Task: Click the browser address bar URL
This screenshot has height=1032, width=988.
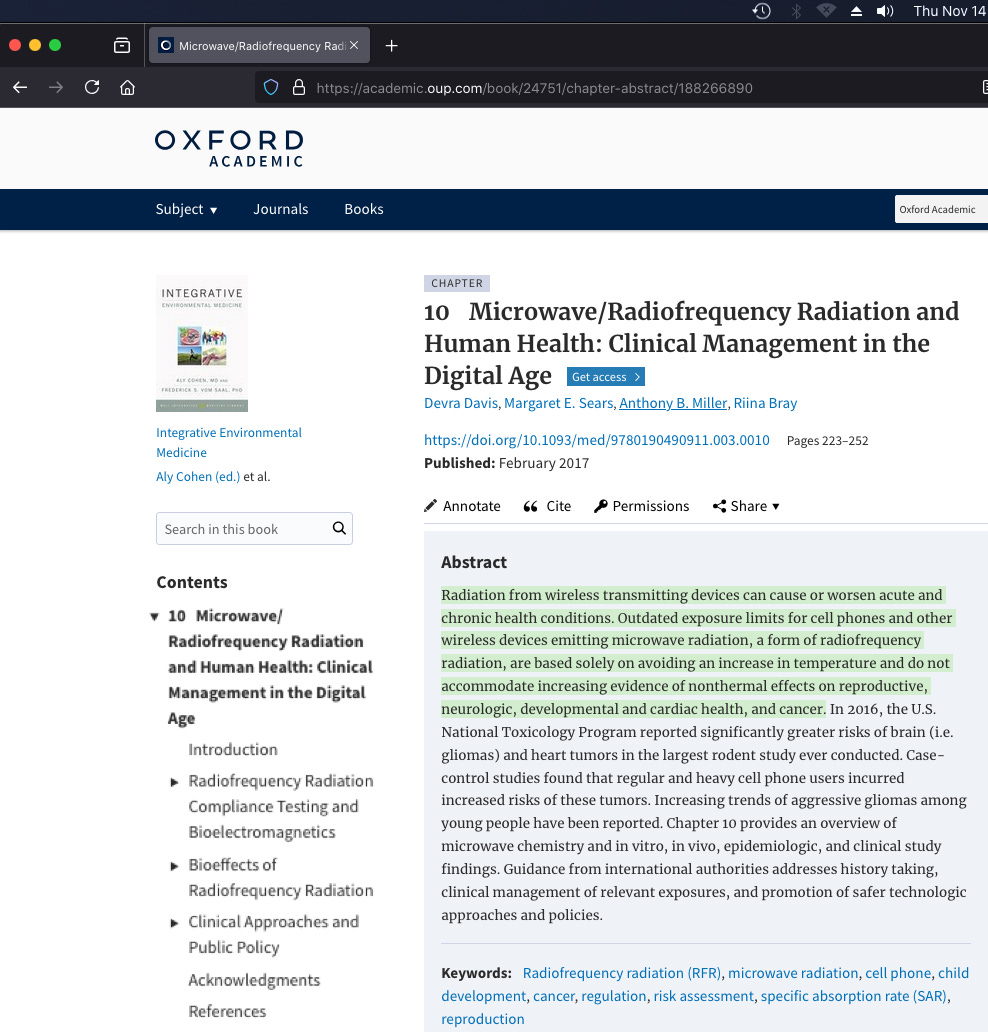Action: pyautogui.click(x=534, y=88)
